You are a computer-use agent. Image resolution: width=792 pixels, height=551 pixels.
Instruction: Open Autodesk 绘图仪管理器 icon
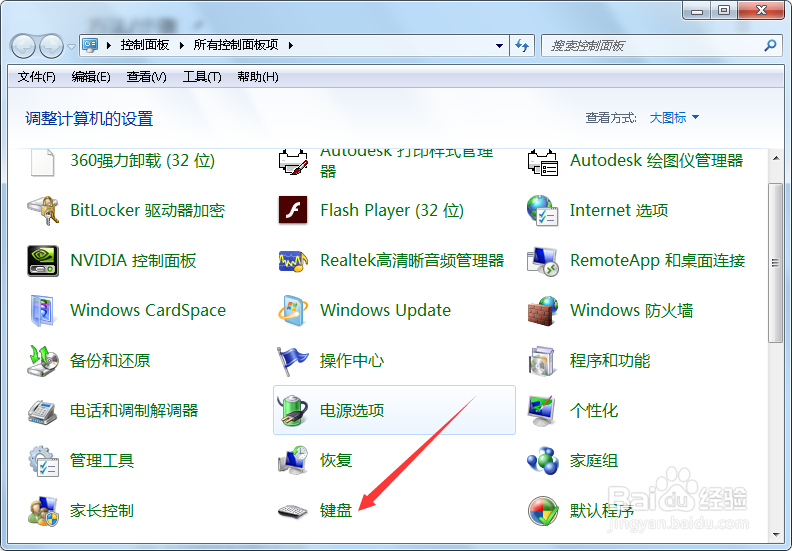[542, 163]
